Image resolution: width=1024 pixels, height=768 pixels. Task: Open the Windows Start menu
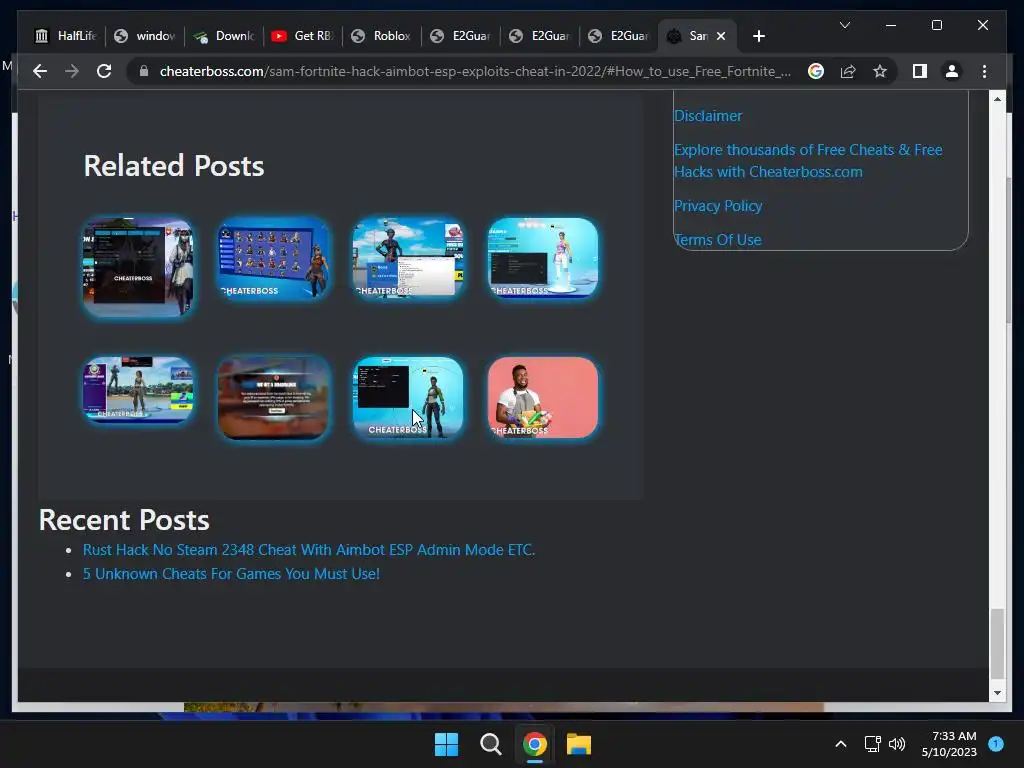(x=446, y=744)
